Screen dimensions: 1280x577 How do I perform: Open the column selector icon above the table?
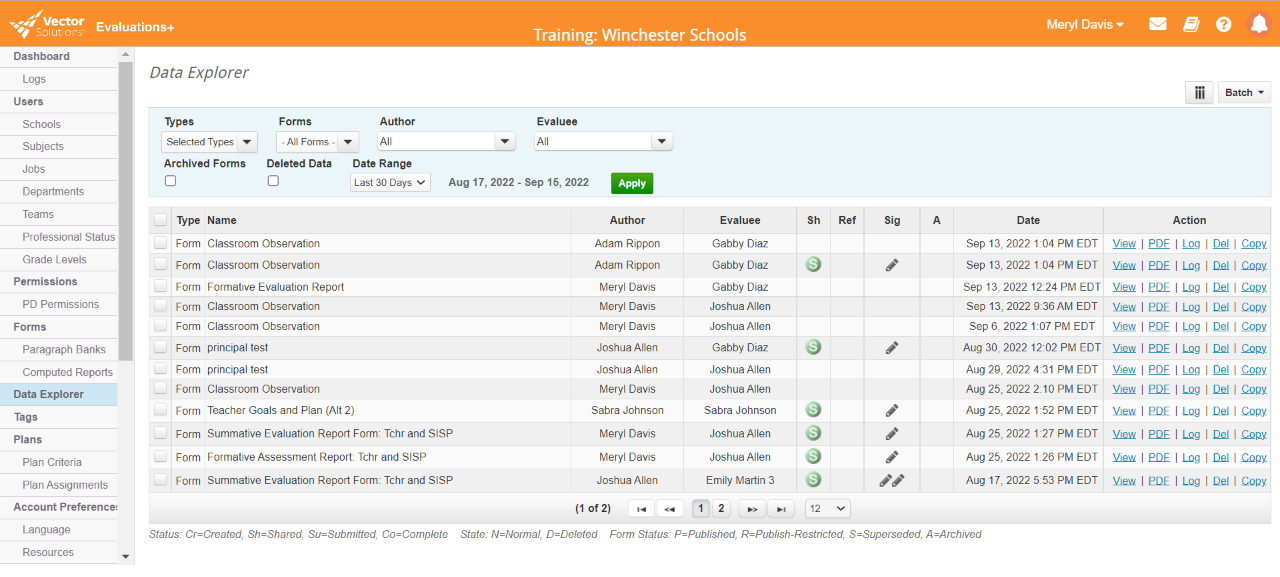[x=1199, y=92]
